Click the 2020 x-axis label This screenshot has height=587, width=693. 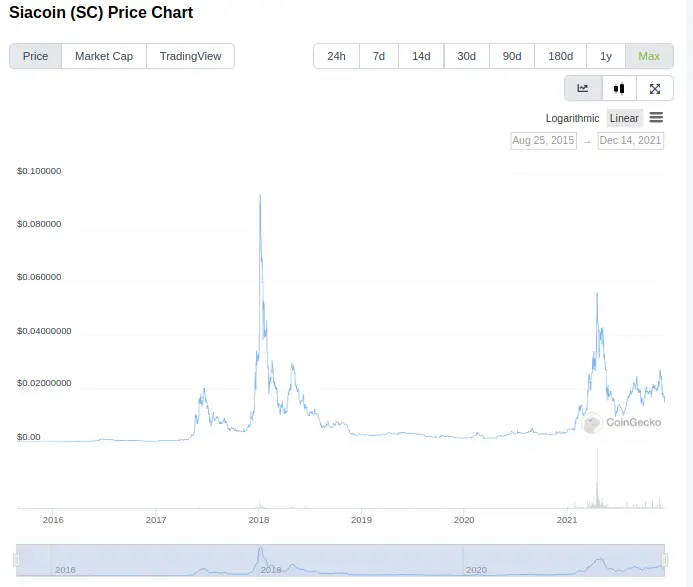click(x=464, y=520)
